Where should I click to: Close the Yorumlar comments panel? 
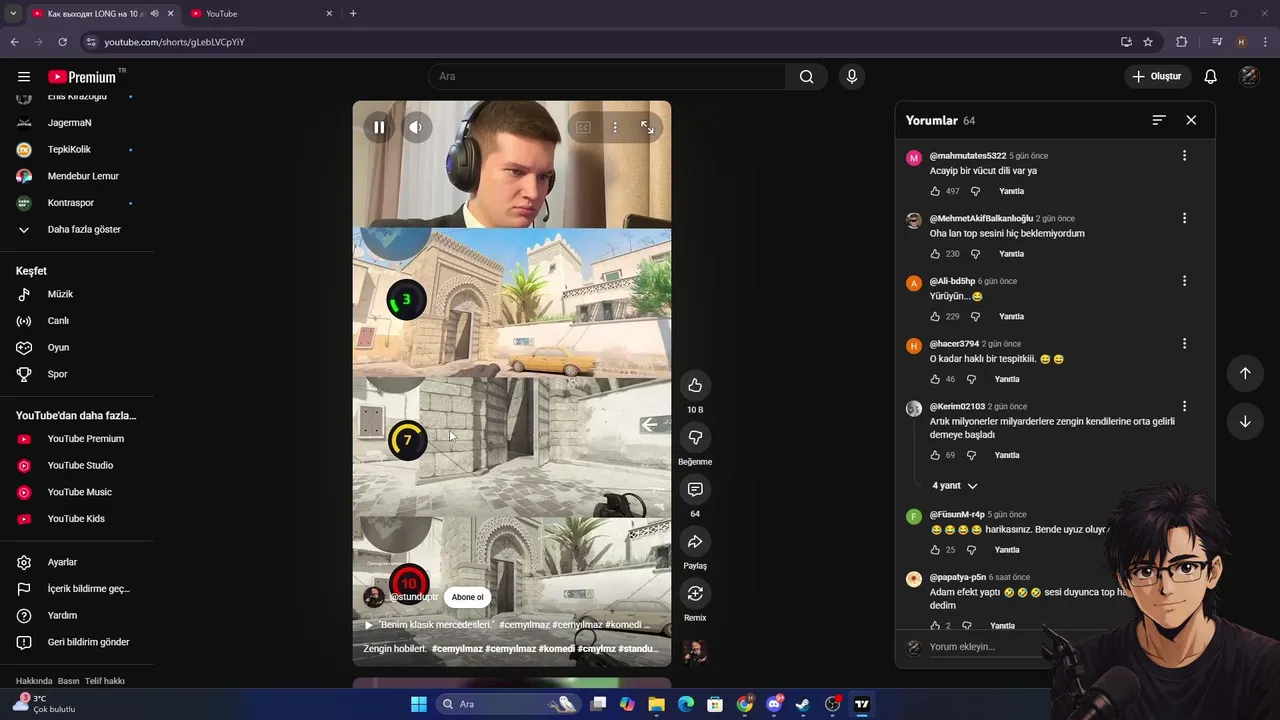1191,120
